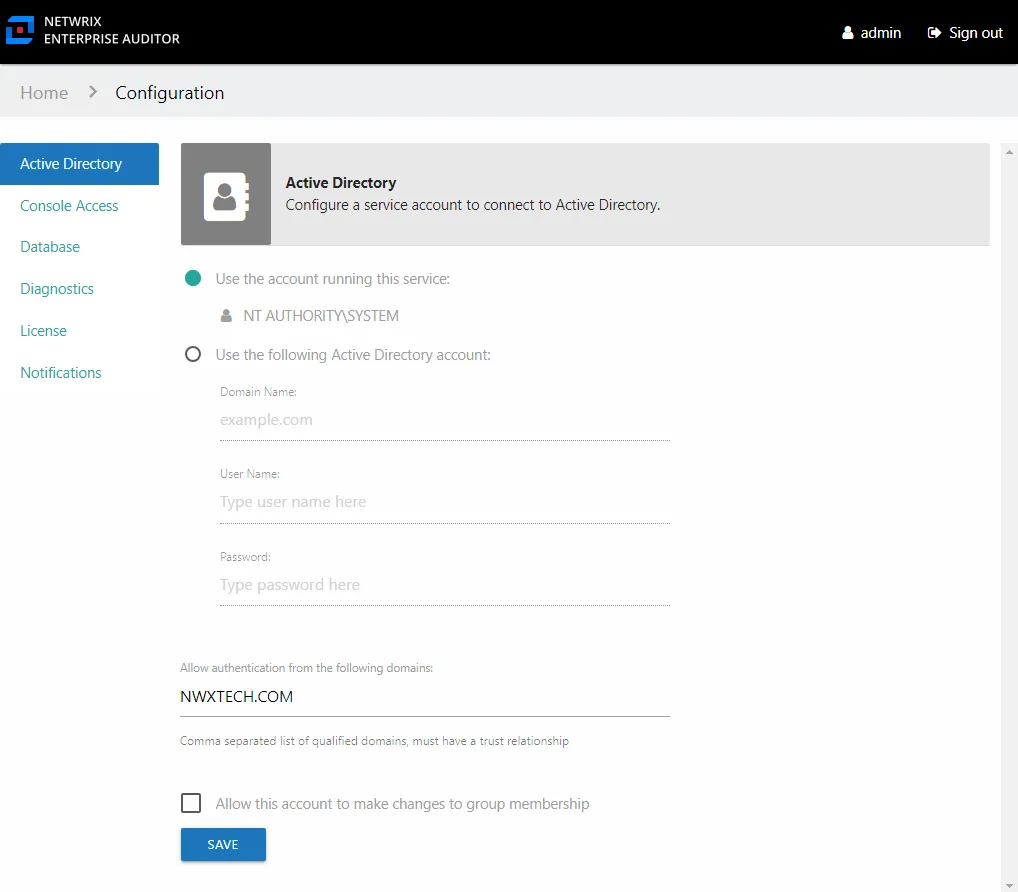Click the 'Password:' label
Screen dimensions: 1018x892
245,557
